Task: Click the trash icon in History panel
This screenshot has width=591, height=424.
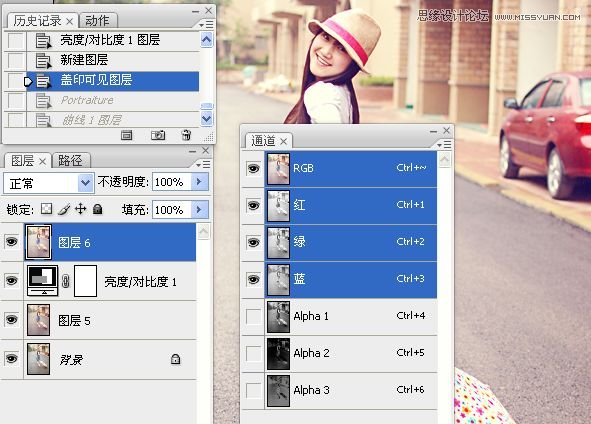Action: click(x=186, y=135)
